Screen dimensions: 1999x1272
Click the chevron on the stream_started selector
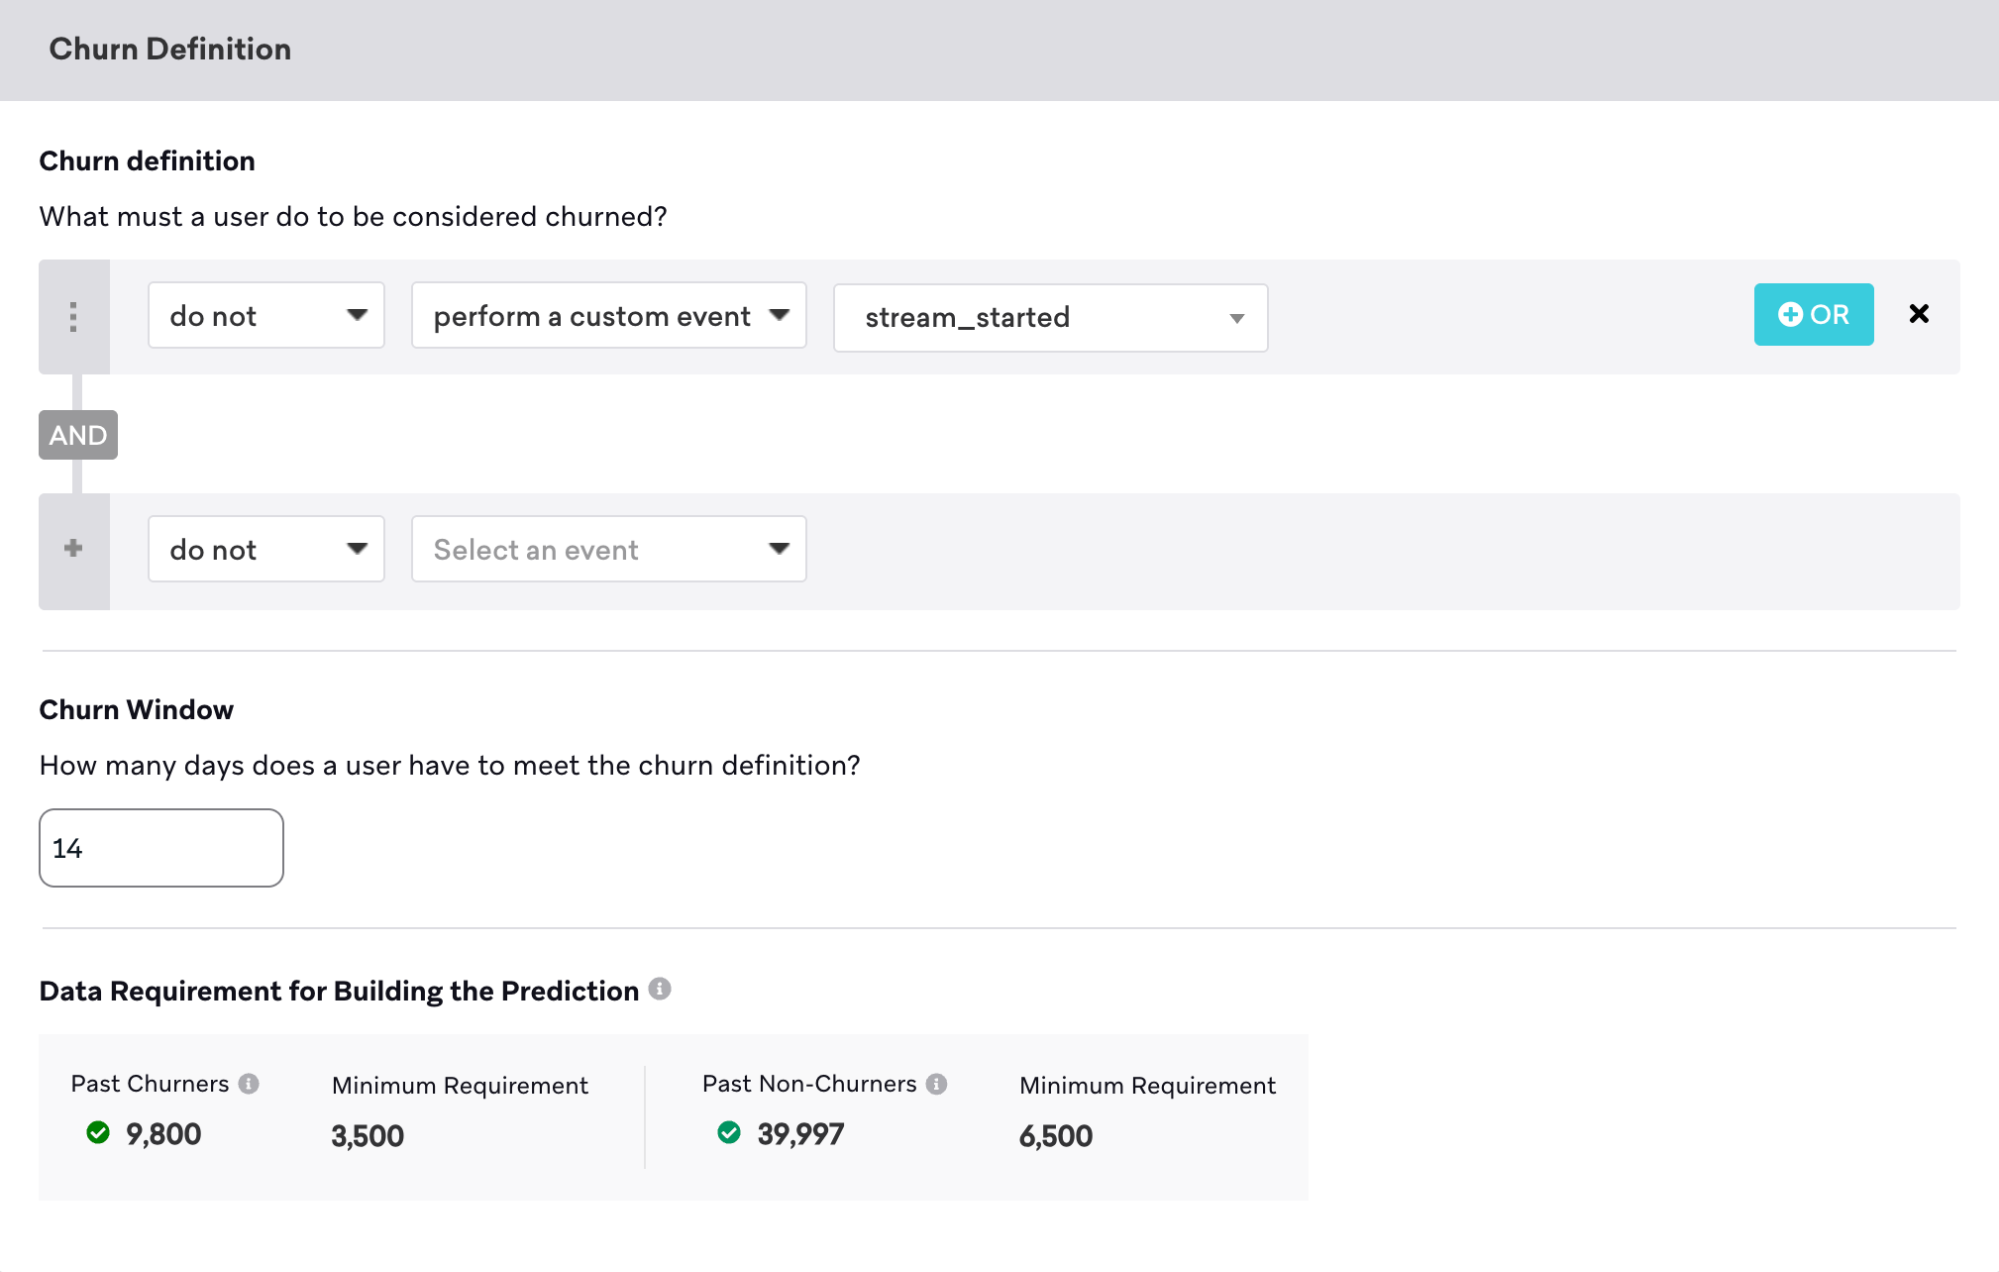(x=1237, y=318)
